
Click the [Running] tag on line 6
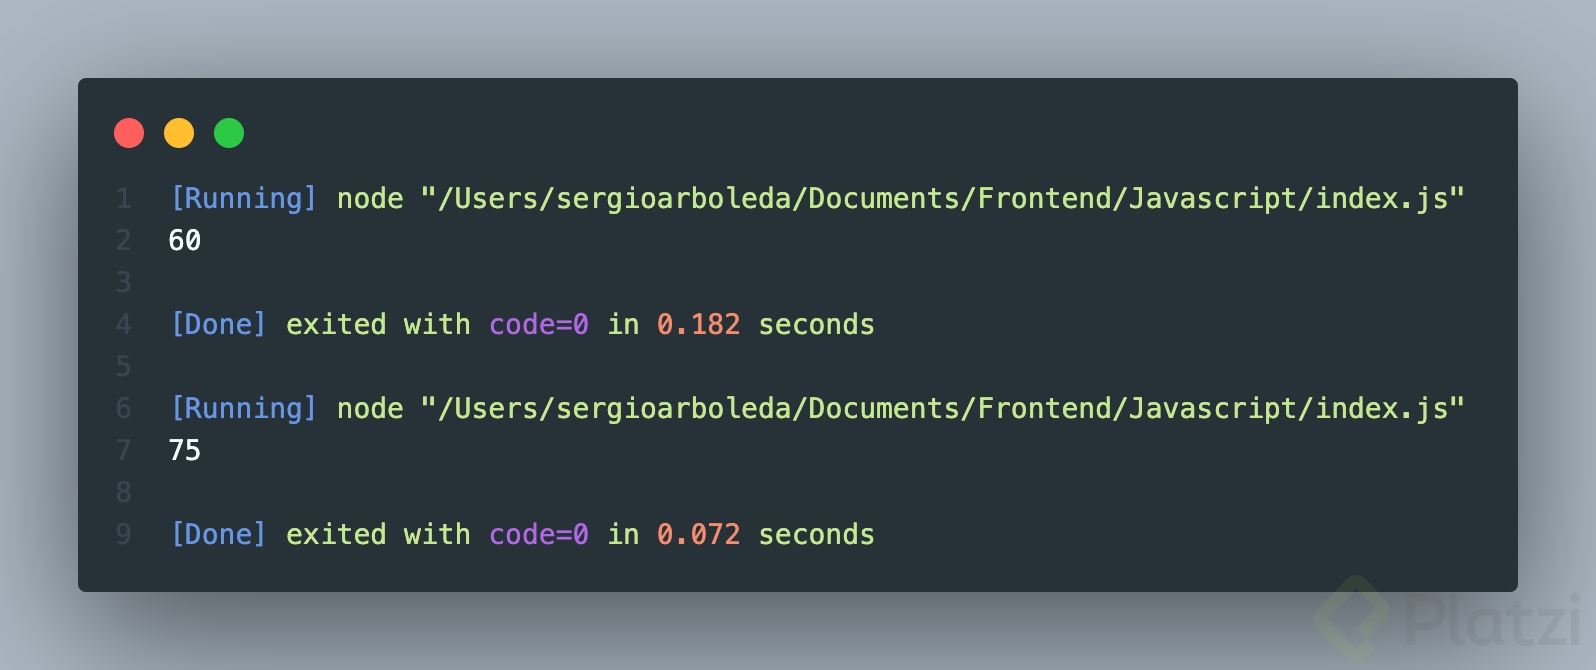pos(244,408)
